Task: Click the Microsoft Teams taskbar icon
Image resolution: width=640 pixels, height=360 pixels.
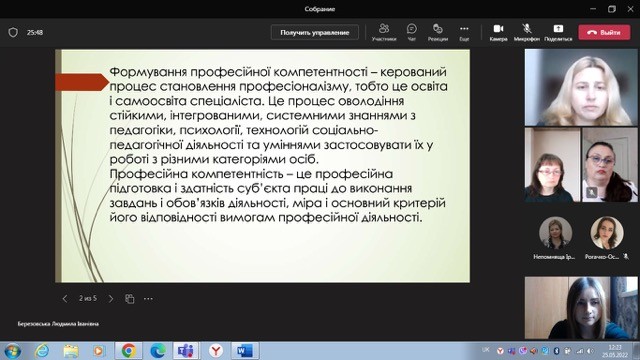Action: pos(186,351)
